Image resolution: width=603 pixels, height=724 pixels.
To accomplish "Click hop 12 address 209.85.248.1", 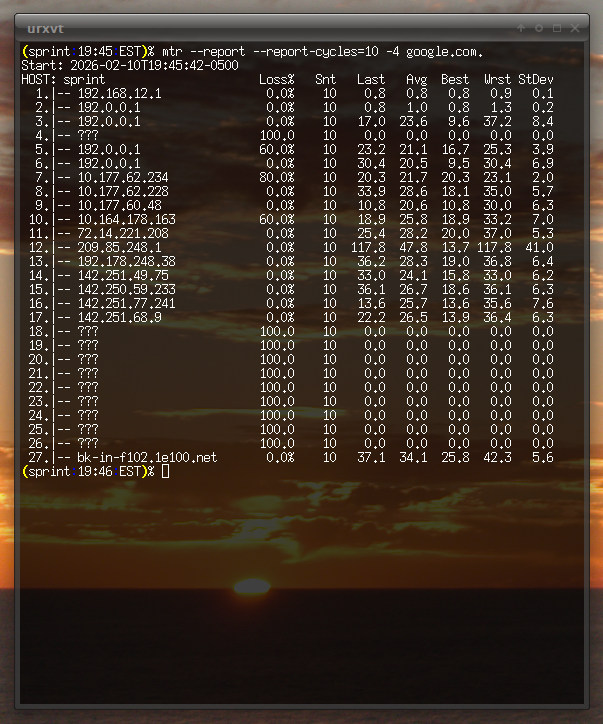I will coord(118,247).
